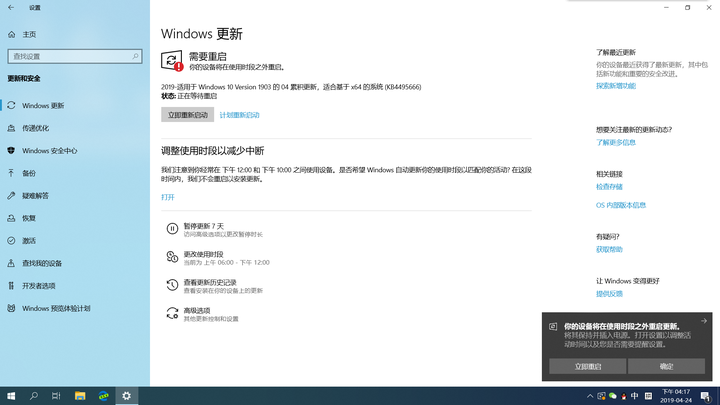Open Task View on the taskbar
The width and height of the screenshot is (720, 405).
pyautogui.click(x=56, y=396)
